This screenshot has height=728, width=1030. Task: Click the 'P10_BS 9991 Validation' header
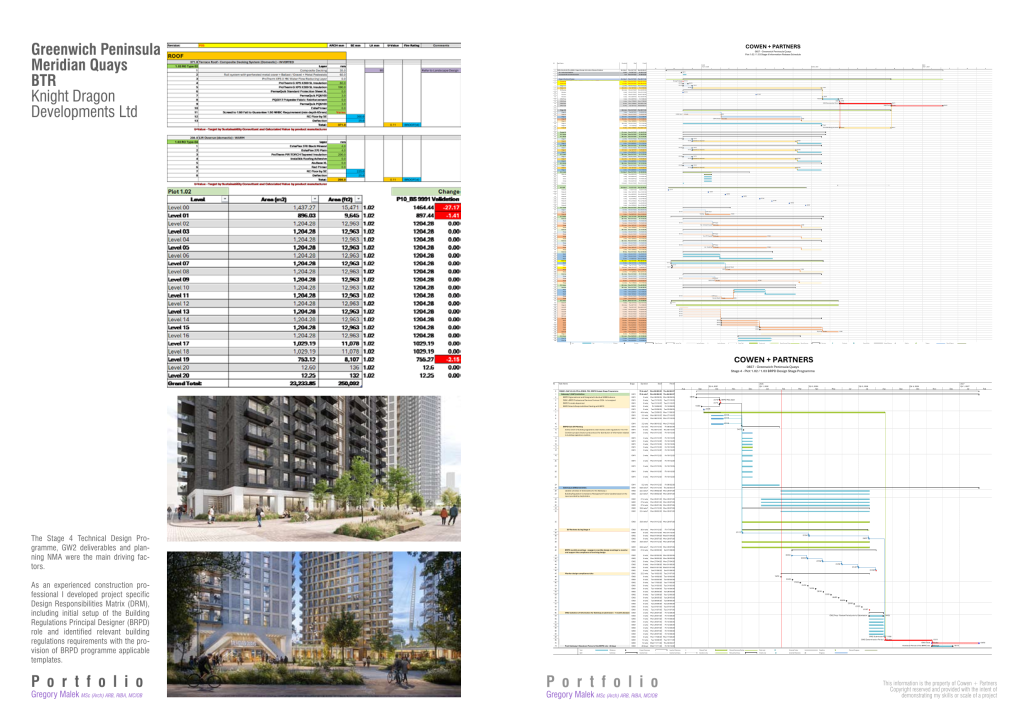click(428, 199)
